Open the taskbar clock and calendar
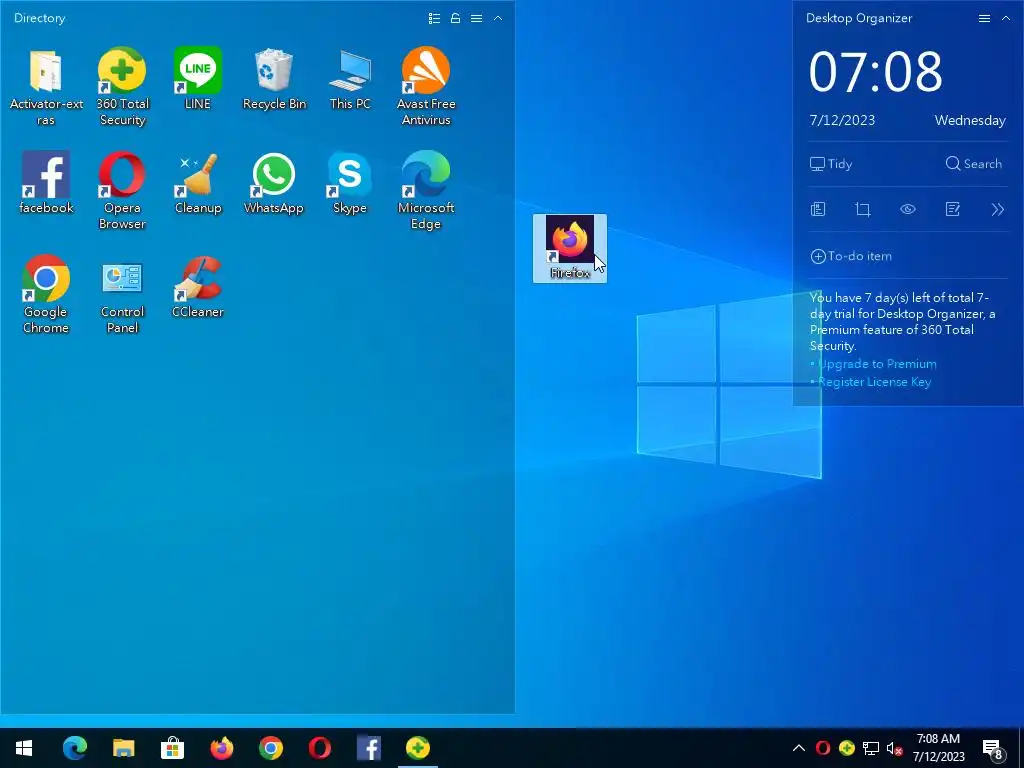The width and height of the screenshot is (1024, 768). point(938,748)
